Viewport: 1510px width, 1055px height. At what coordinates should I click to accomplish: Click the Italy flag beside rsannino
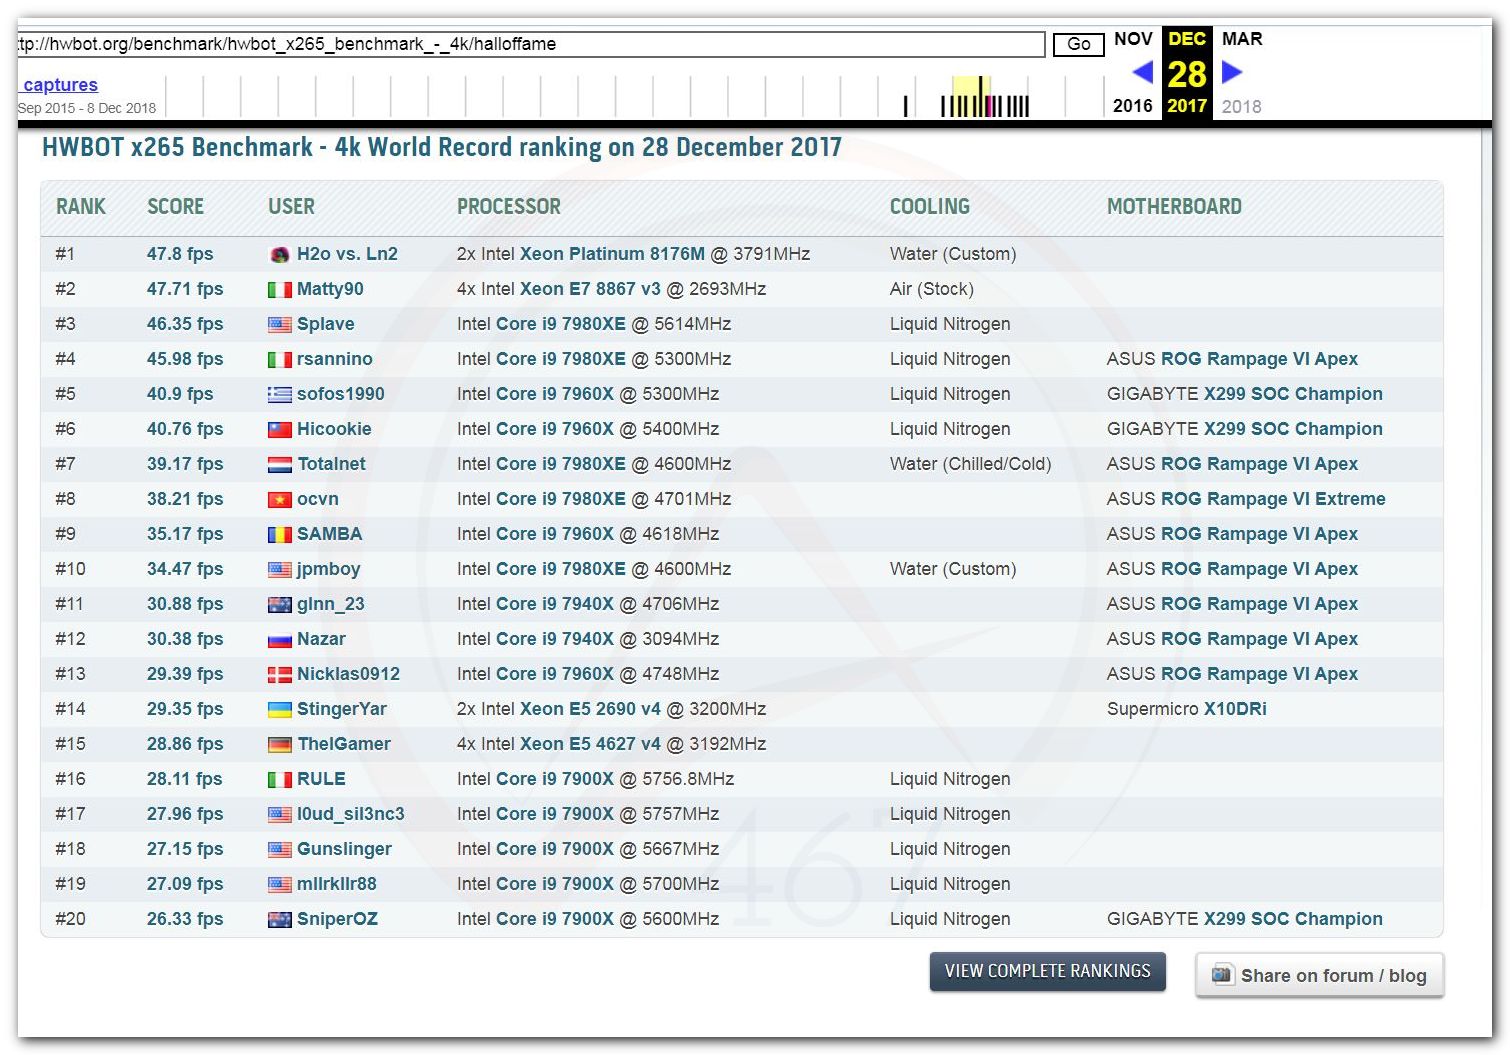click(280, 360)
